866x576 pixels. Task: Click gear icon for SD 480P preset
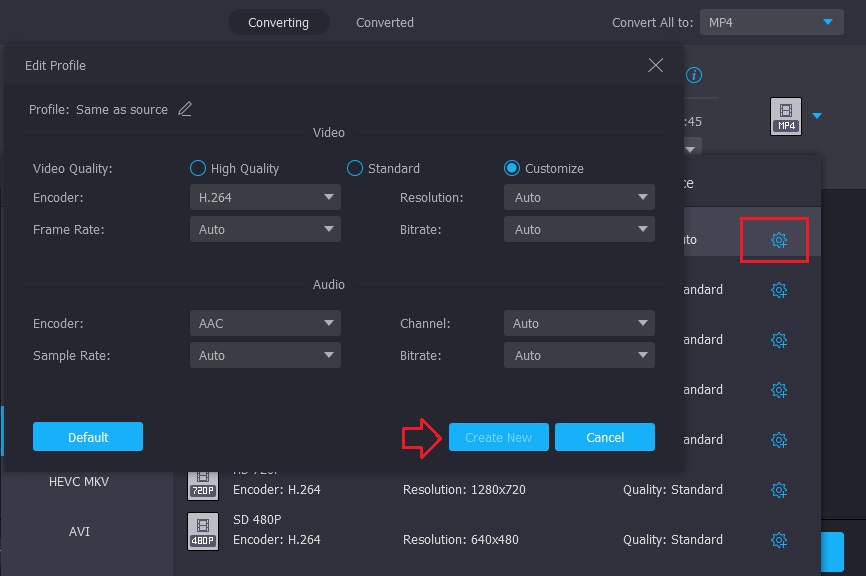point(779,540)
